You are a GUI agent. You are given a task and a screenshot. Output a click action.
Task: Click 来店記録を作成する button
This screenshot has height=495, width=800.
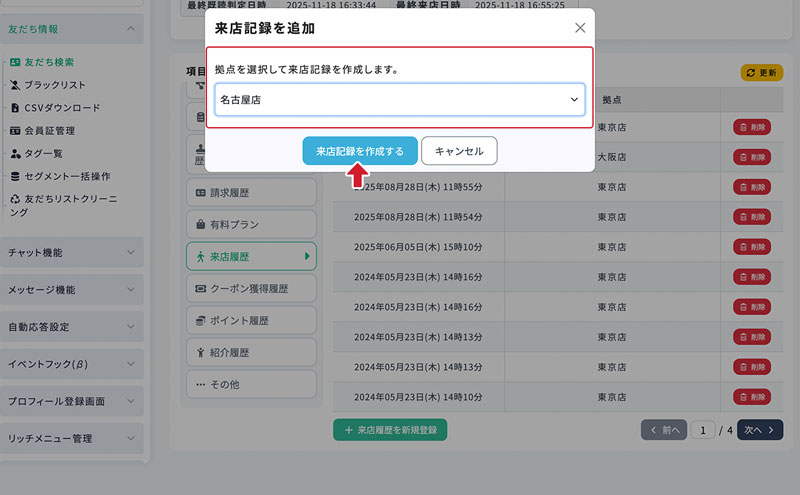coord(360,151)
